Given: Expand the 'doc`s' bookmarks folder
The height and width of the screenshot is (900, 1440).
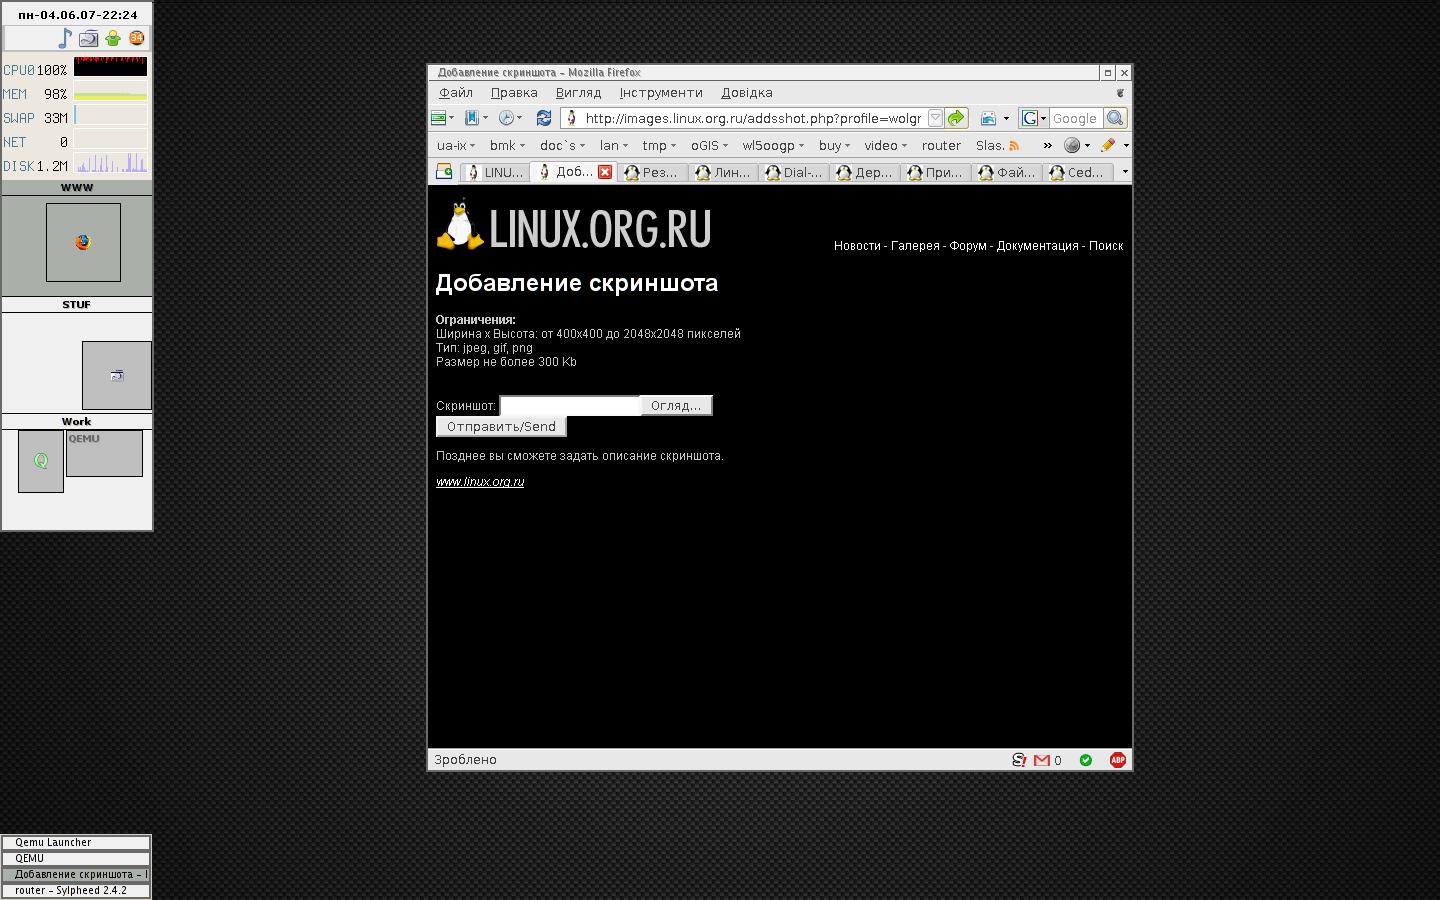Looking at the screenshot, I should [x=562, y=145].
